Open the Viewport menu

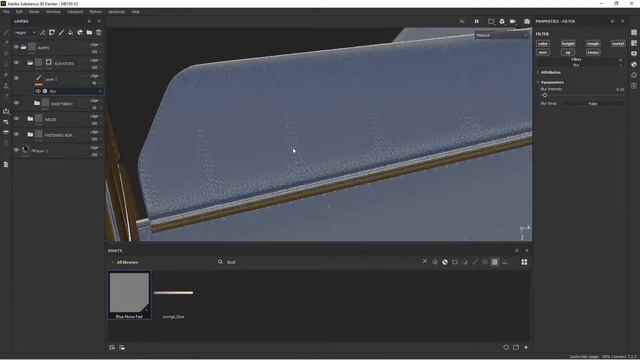click(75, 12)
